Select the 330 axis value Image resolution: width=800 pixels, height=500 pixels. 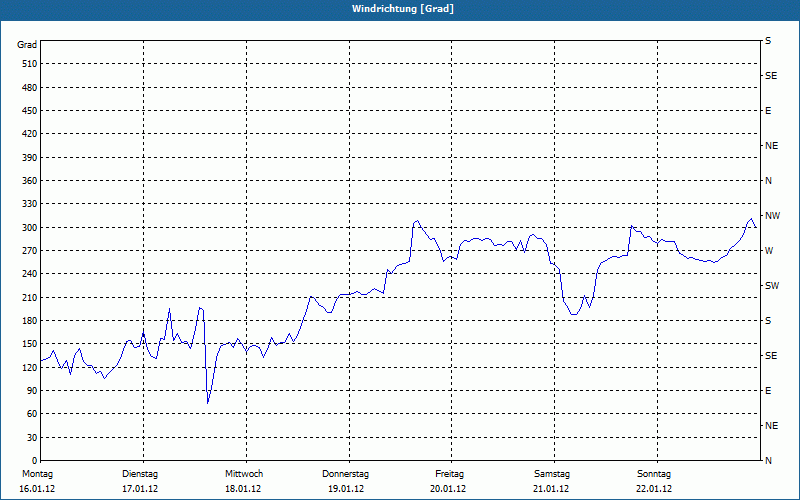click(x=30, y=204)
